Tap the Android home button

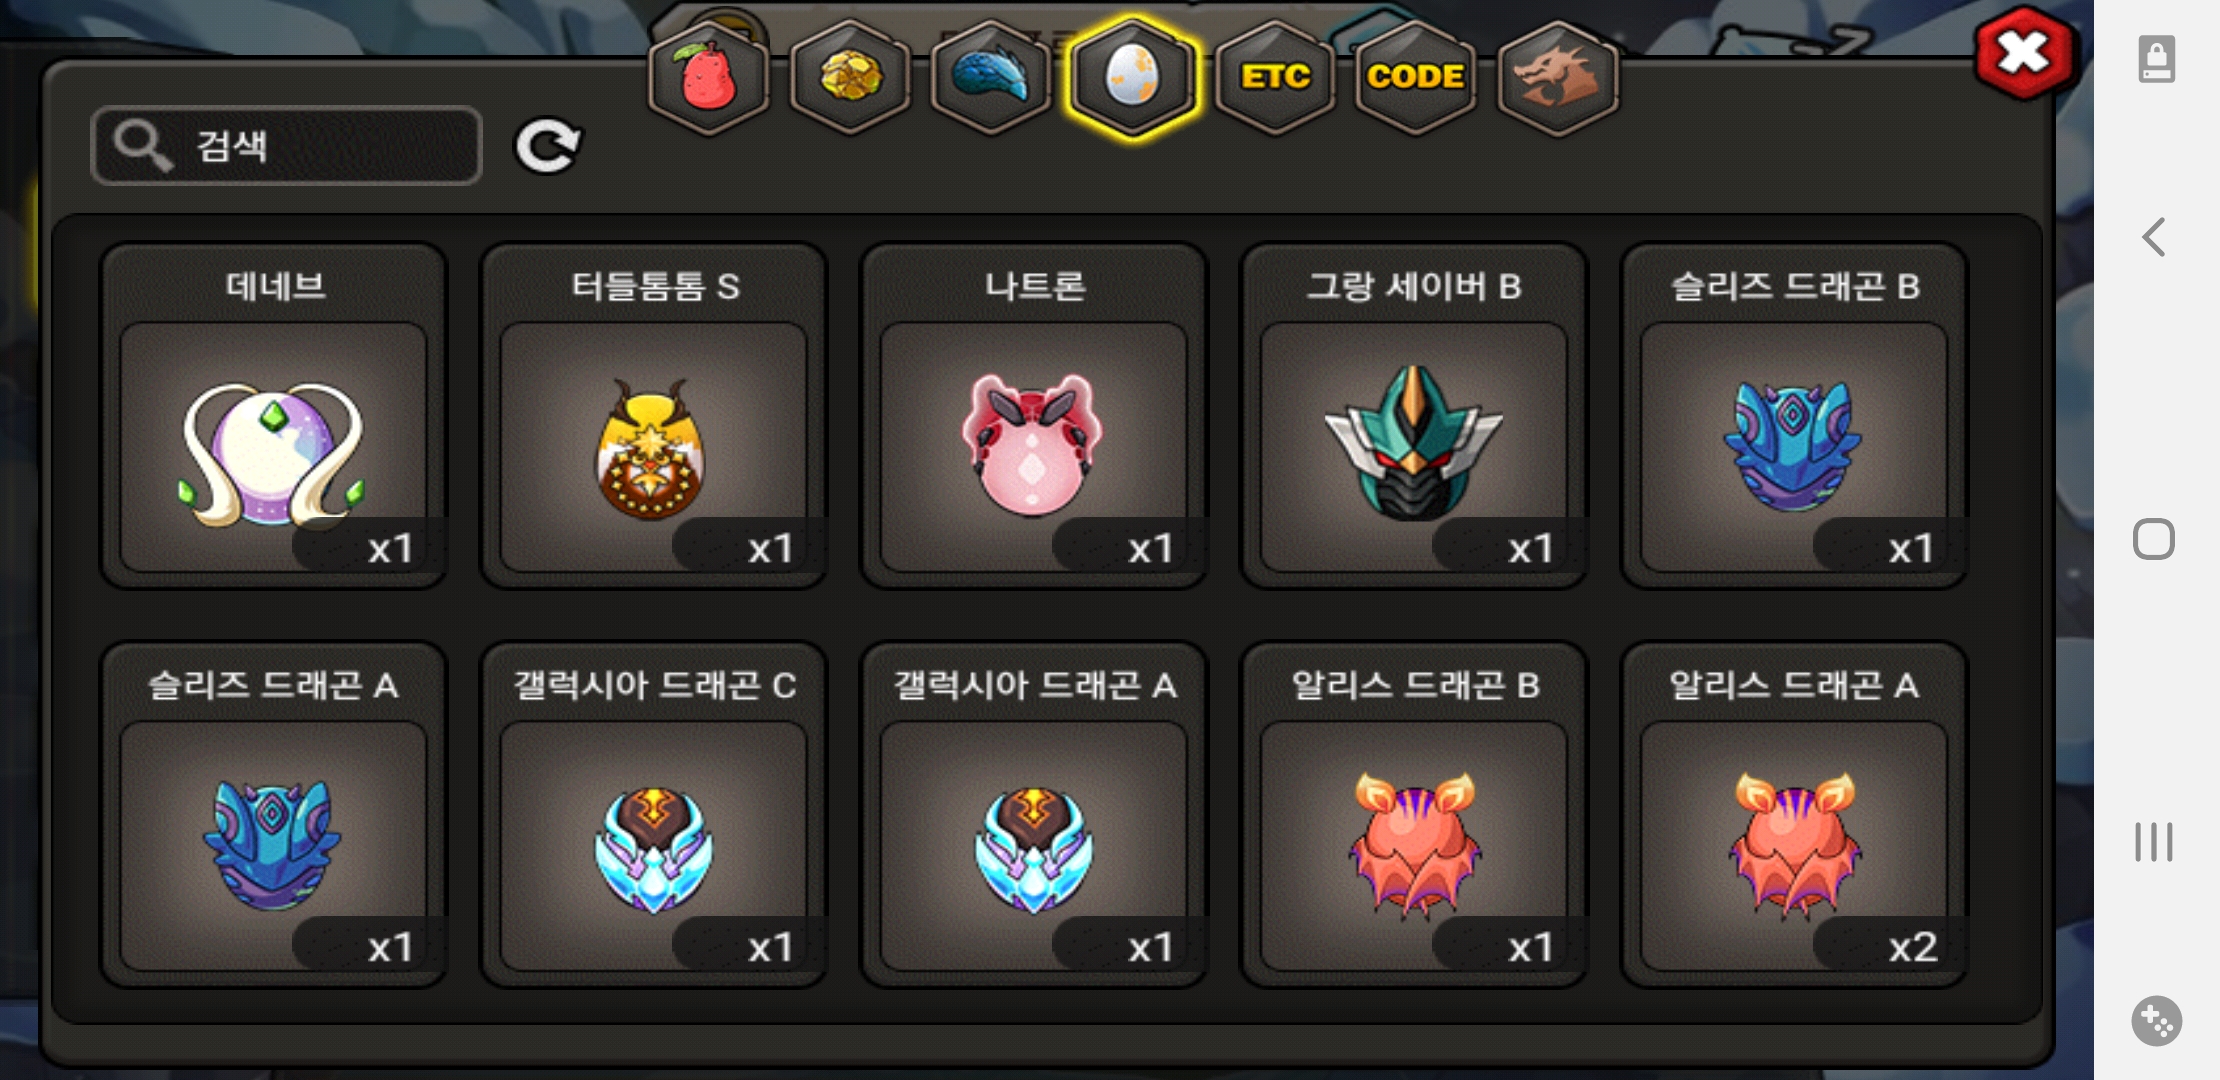2154,539
